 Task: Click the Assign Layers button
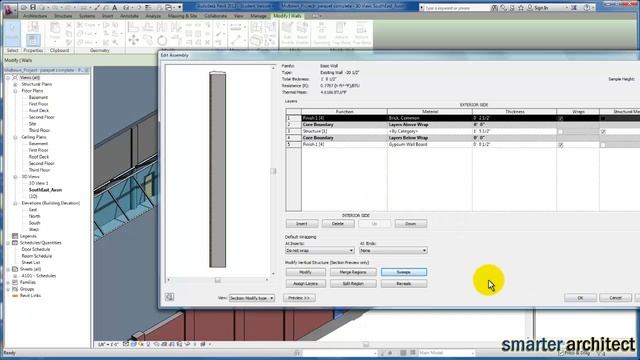pyautogui.click(x=306, y=283)
